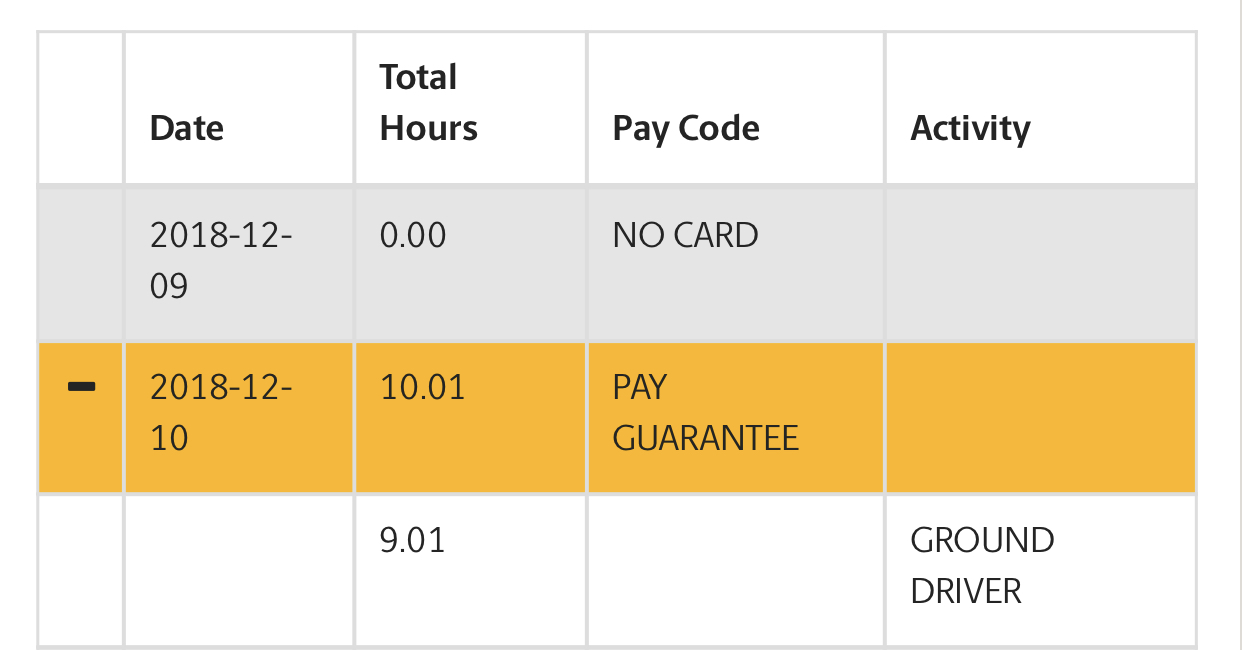Click the NO CARD pay code cell

point(736,263)
